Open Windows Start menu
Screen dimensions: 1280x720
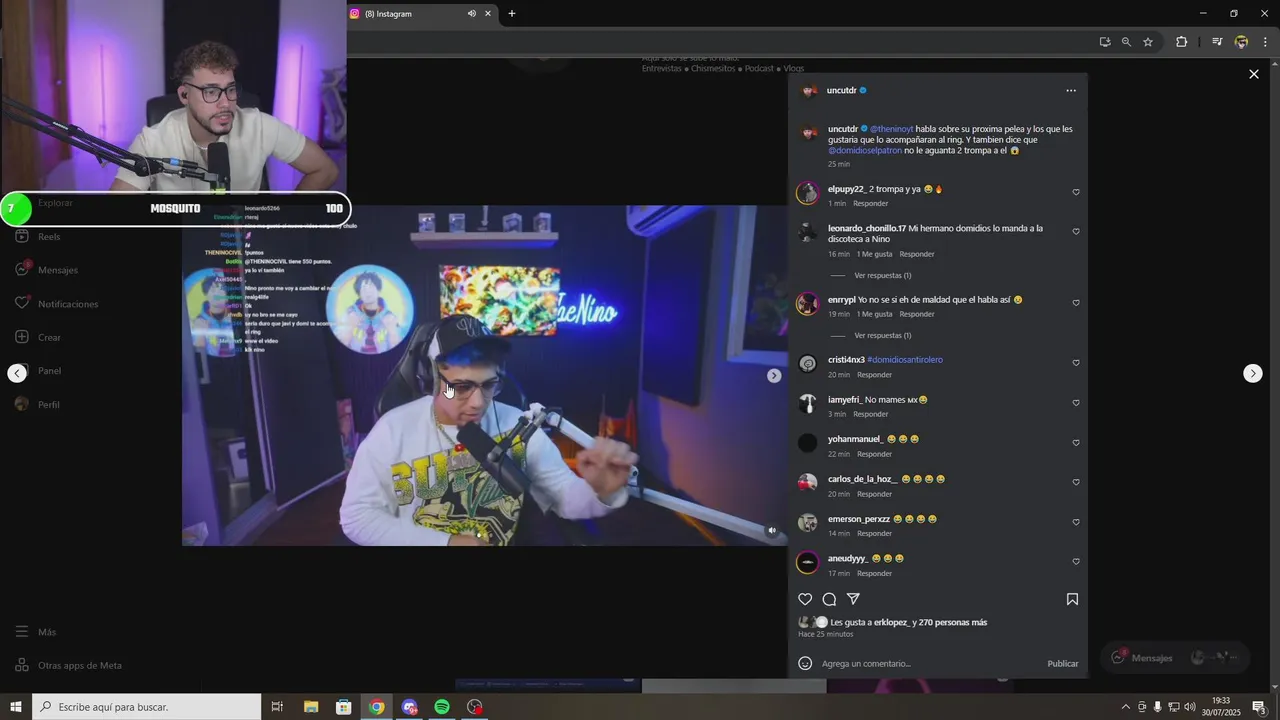(x=16, y=707)
